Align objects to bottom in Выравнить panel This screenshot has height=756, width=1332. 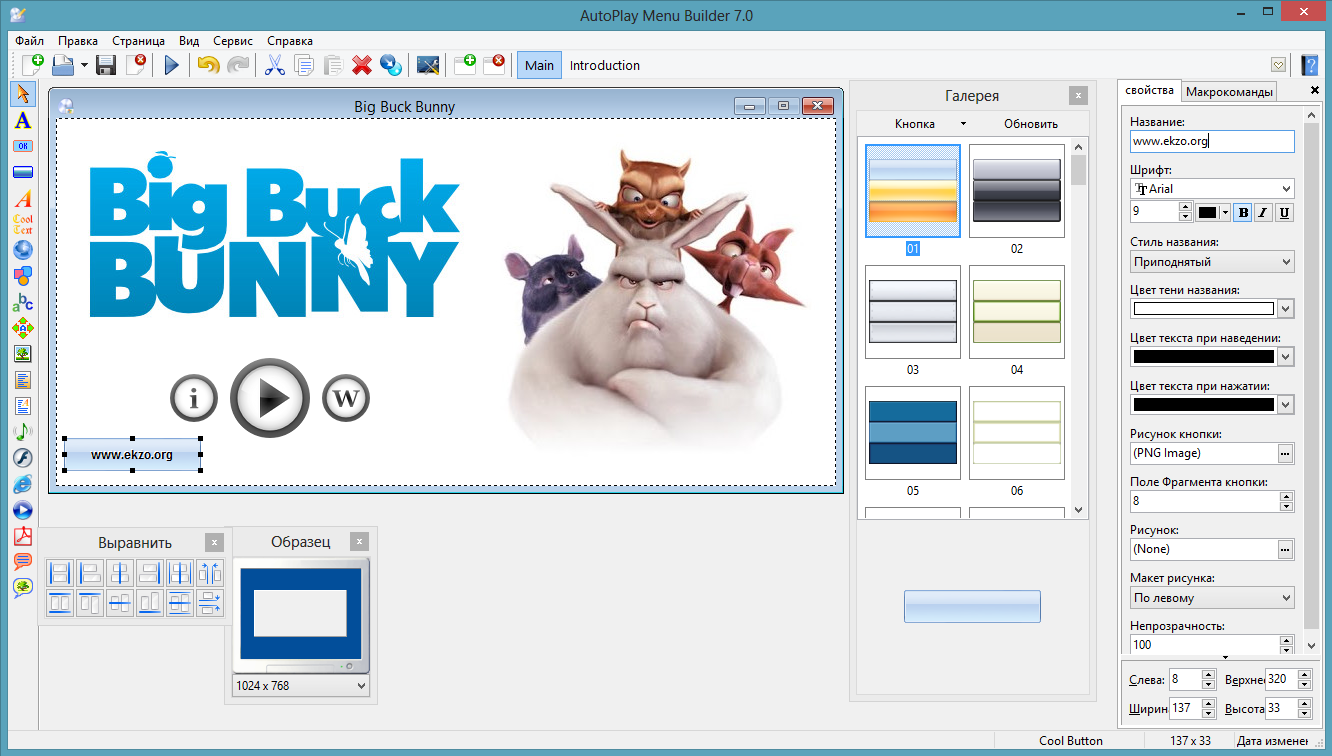click(150, 603)
